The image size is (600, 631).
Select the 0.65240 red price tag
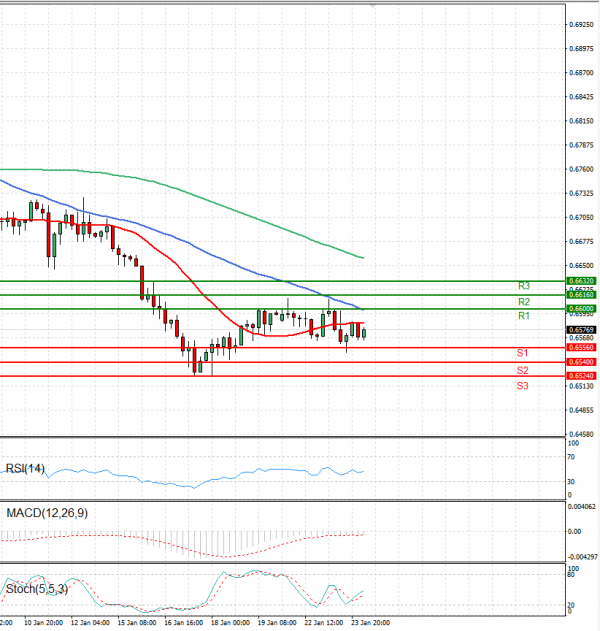(x=581, y=376)
